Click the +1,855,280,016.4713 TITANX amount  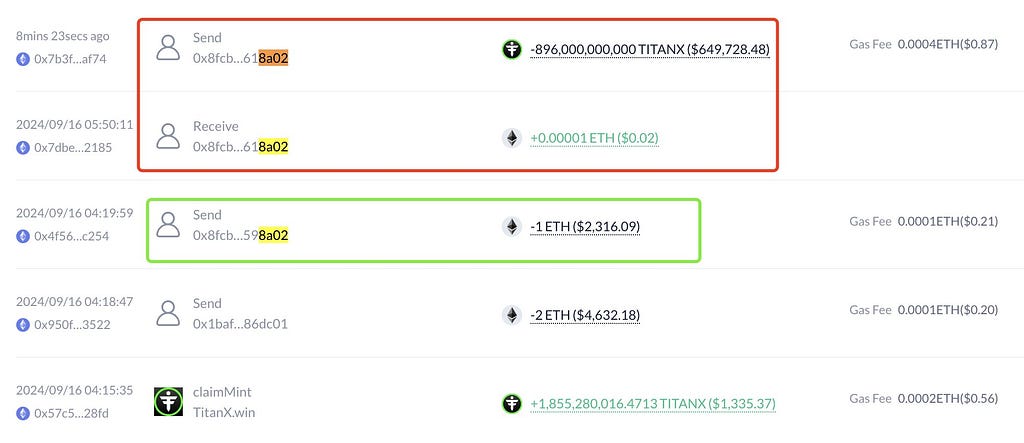[x=653, y=404]
